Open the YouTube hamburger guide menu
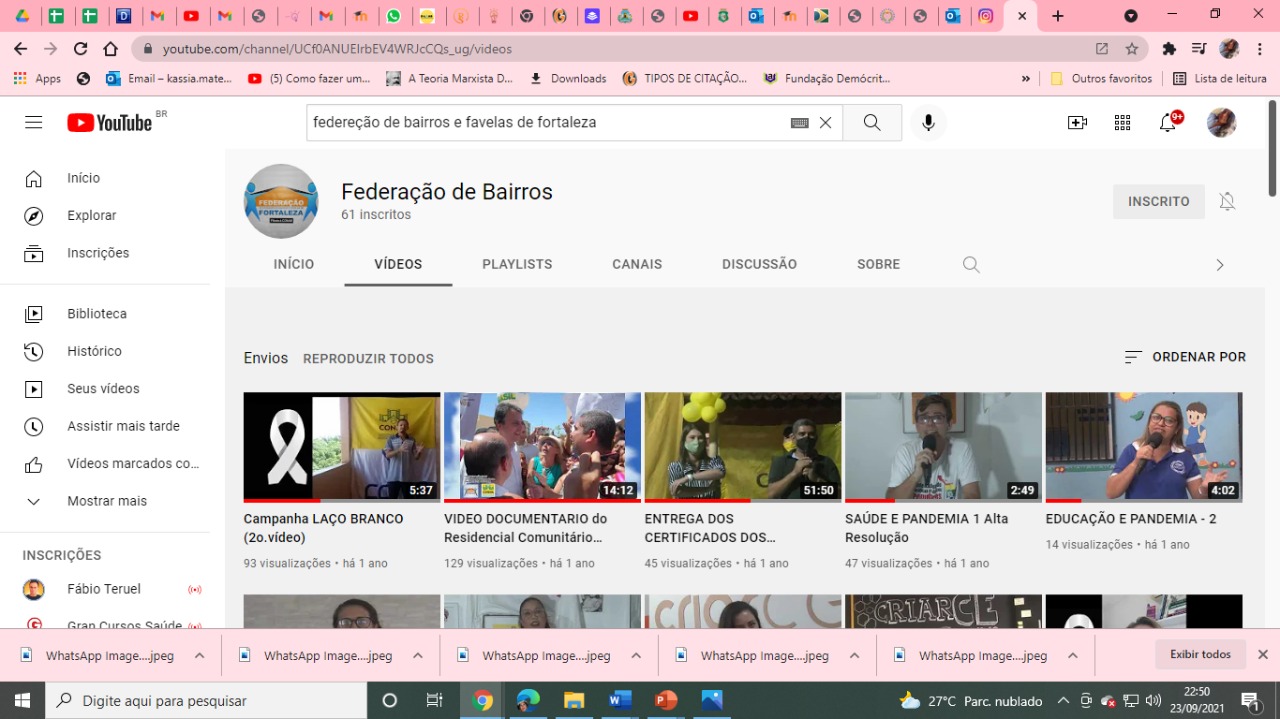The width and height of the screenshot is (1280, 719). [34, 122]
